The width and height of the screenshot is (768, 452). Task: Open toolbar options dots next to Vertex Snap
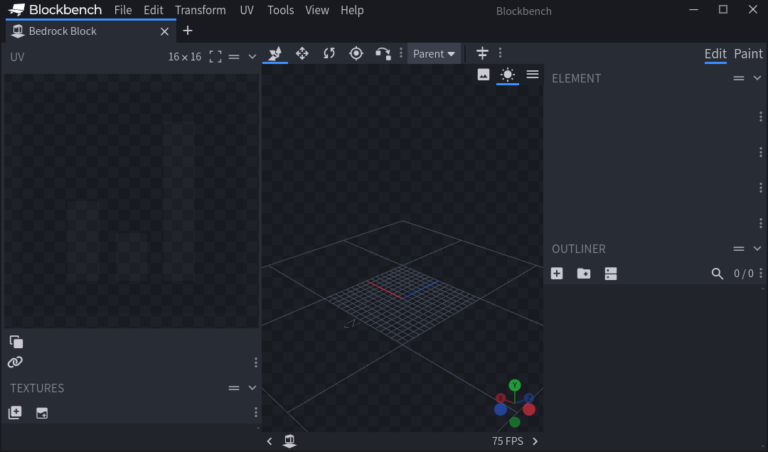pyautogui.click(x=401, y=53)
